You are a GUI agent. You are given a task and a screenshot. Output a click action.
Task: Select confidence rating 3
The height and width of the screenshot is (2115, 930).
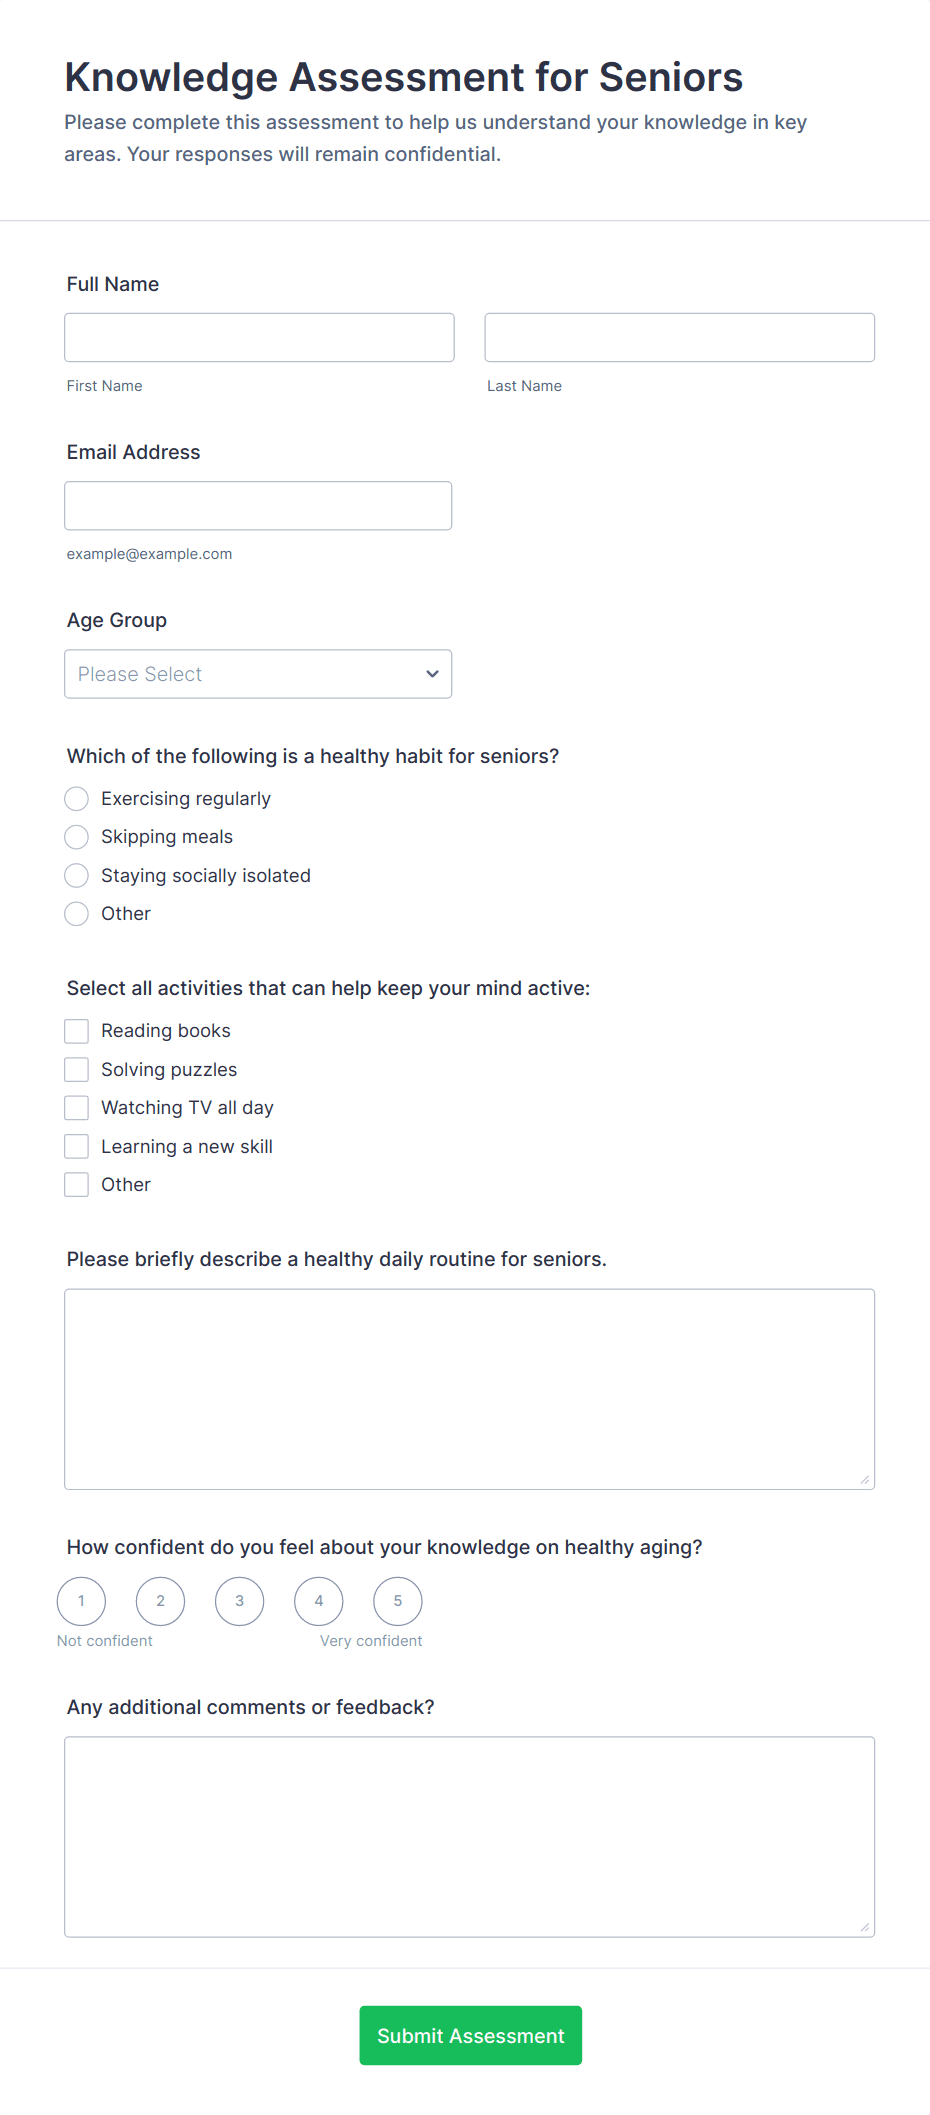(239, 1601)
